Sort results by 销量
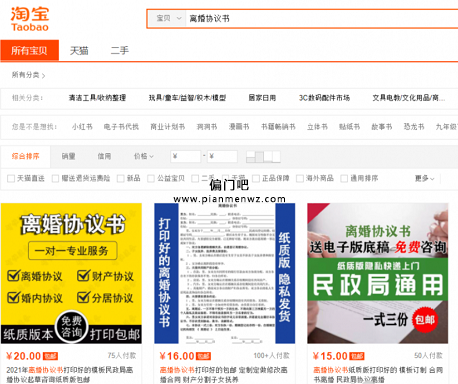The image size is (458, 384). pos(68,156)
